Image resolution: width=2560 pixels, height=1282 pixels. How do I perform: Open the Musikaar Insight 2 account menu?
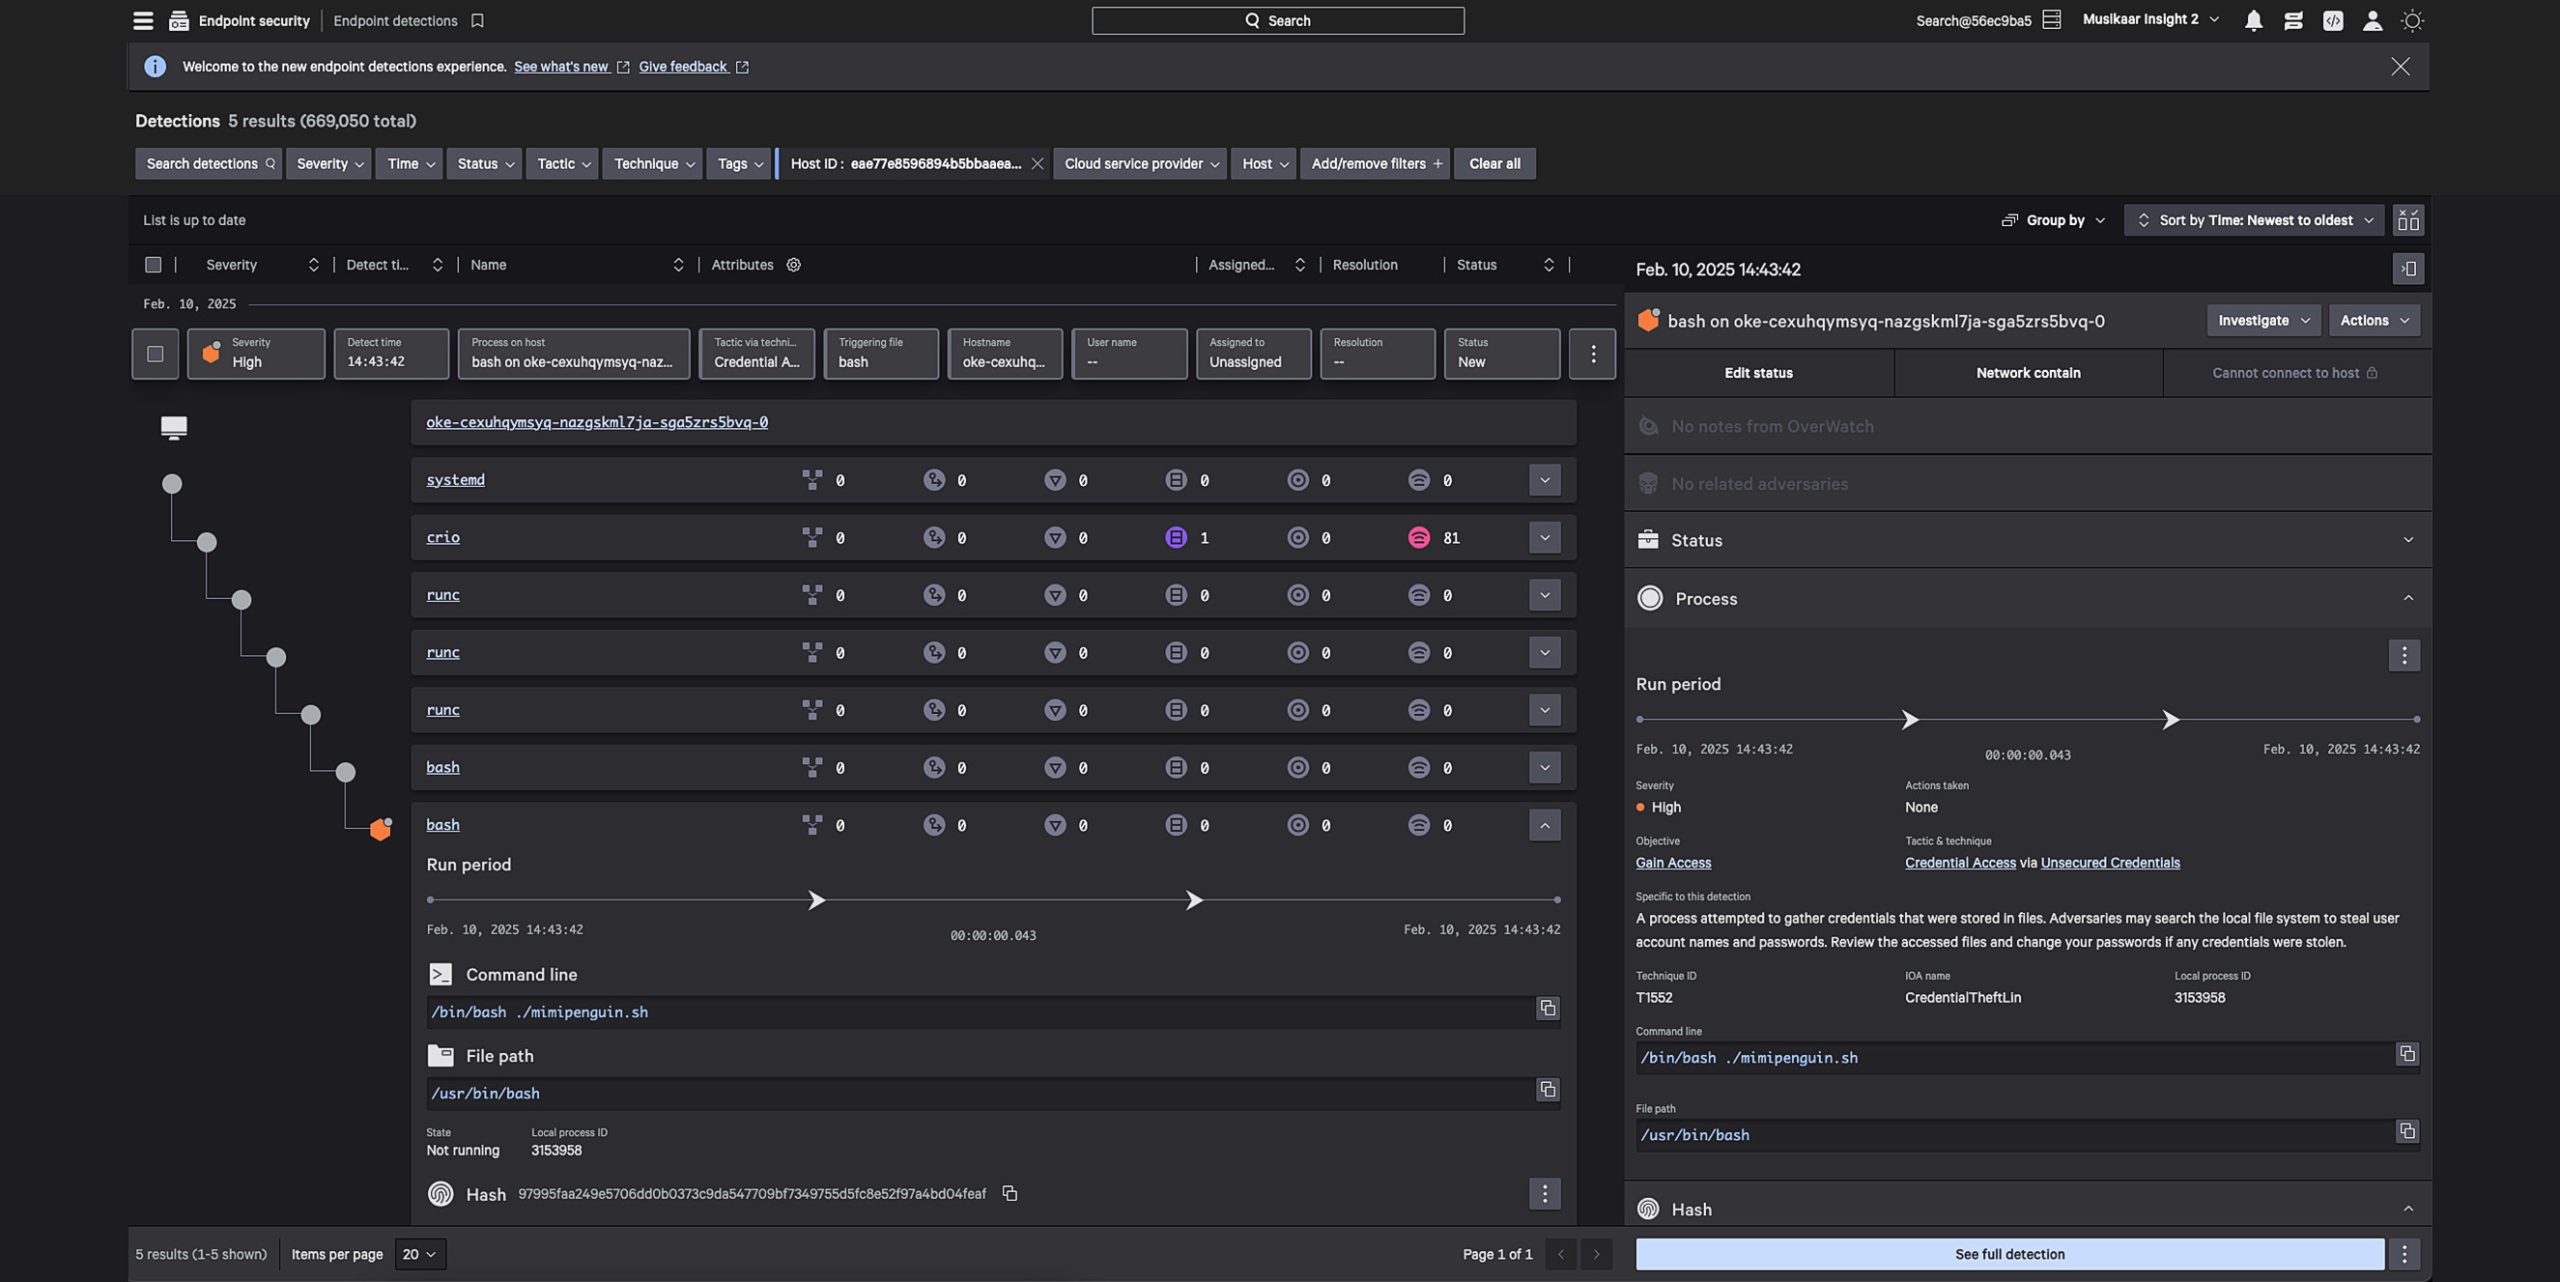(2150, 20)
